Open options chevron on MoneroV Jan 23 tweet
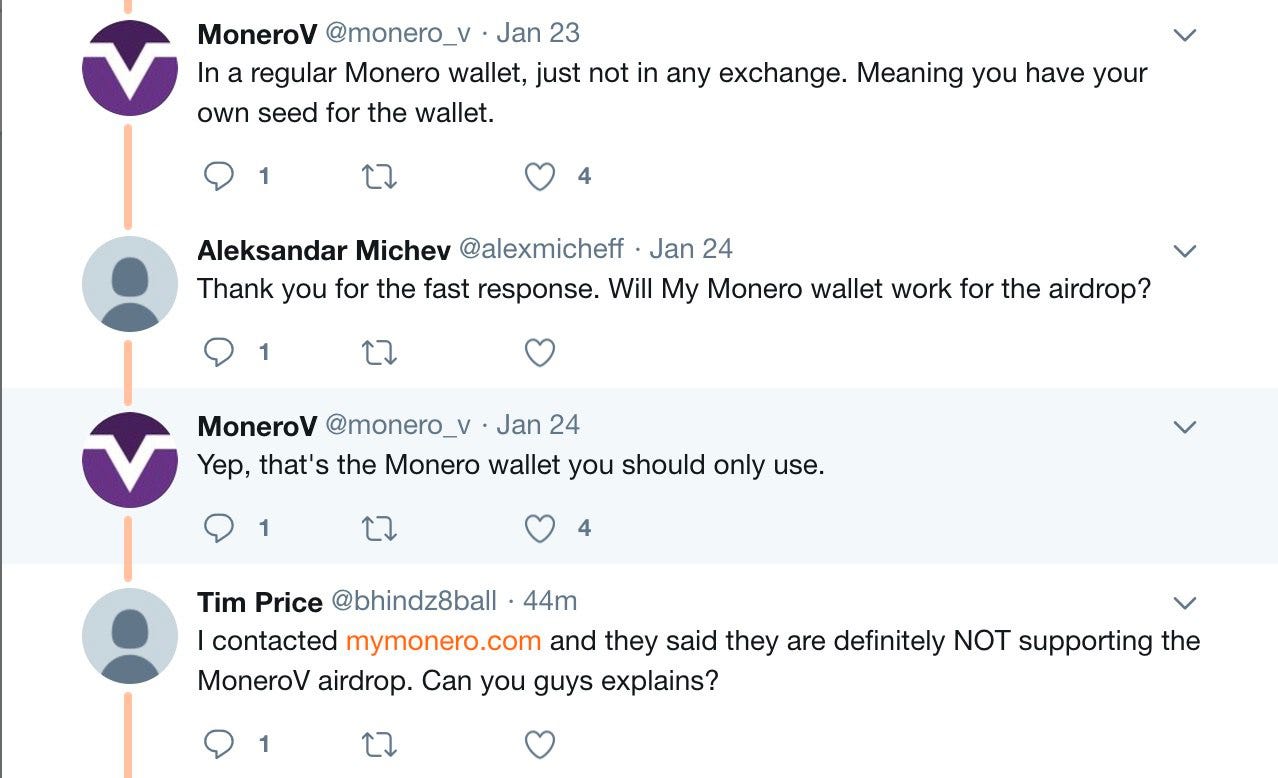Screen dimensions: 1278x778 [1184, 35]
